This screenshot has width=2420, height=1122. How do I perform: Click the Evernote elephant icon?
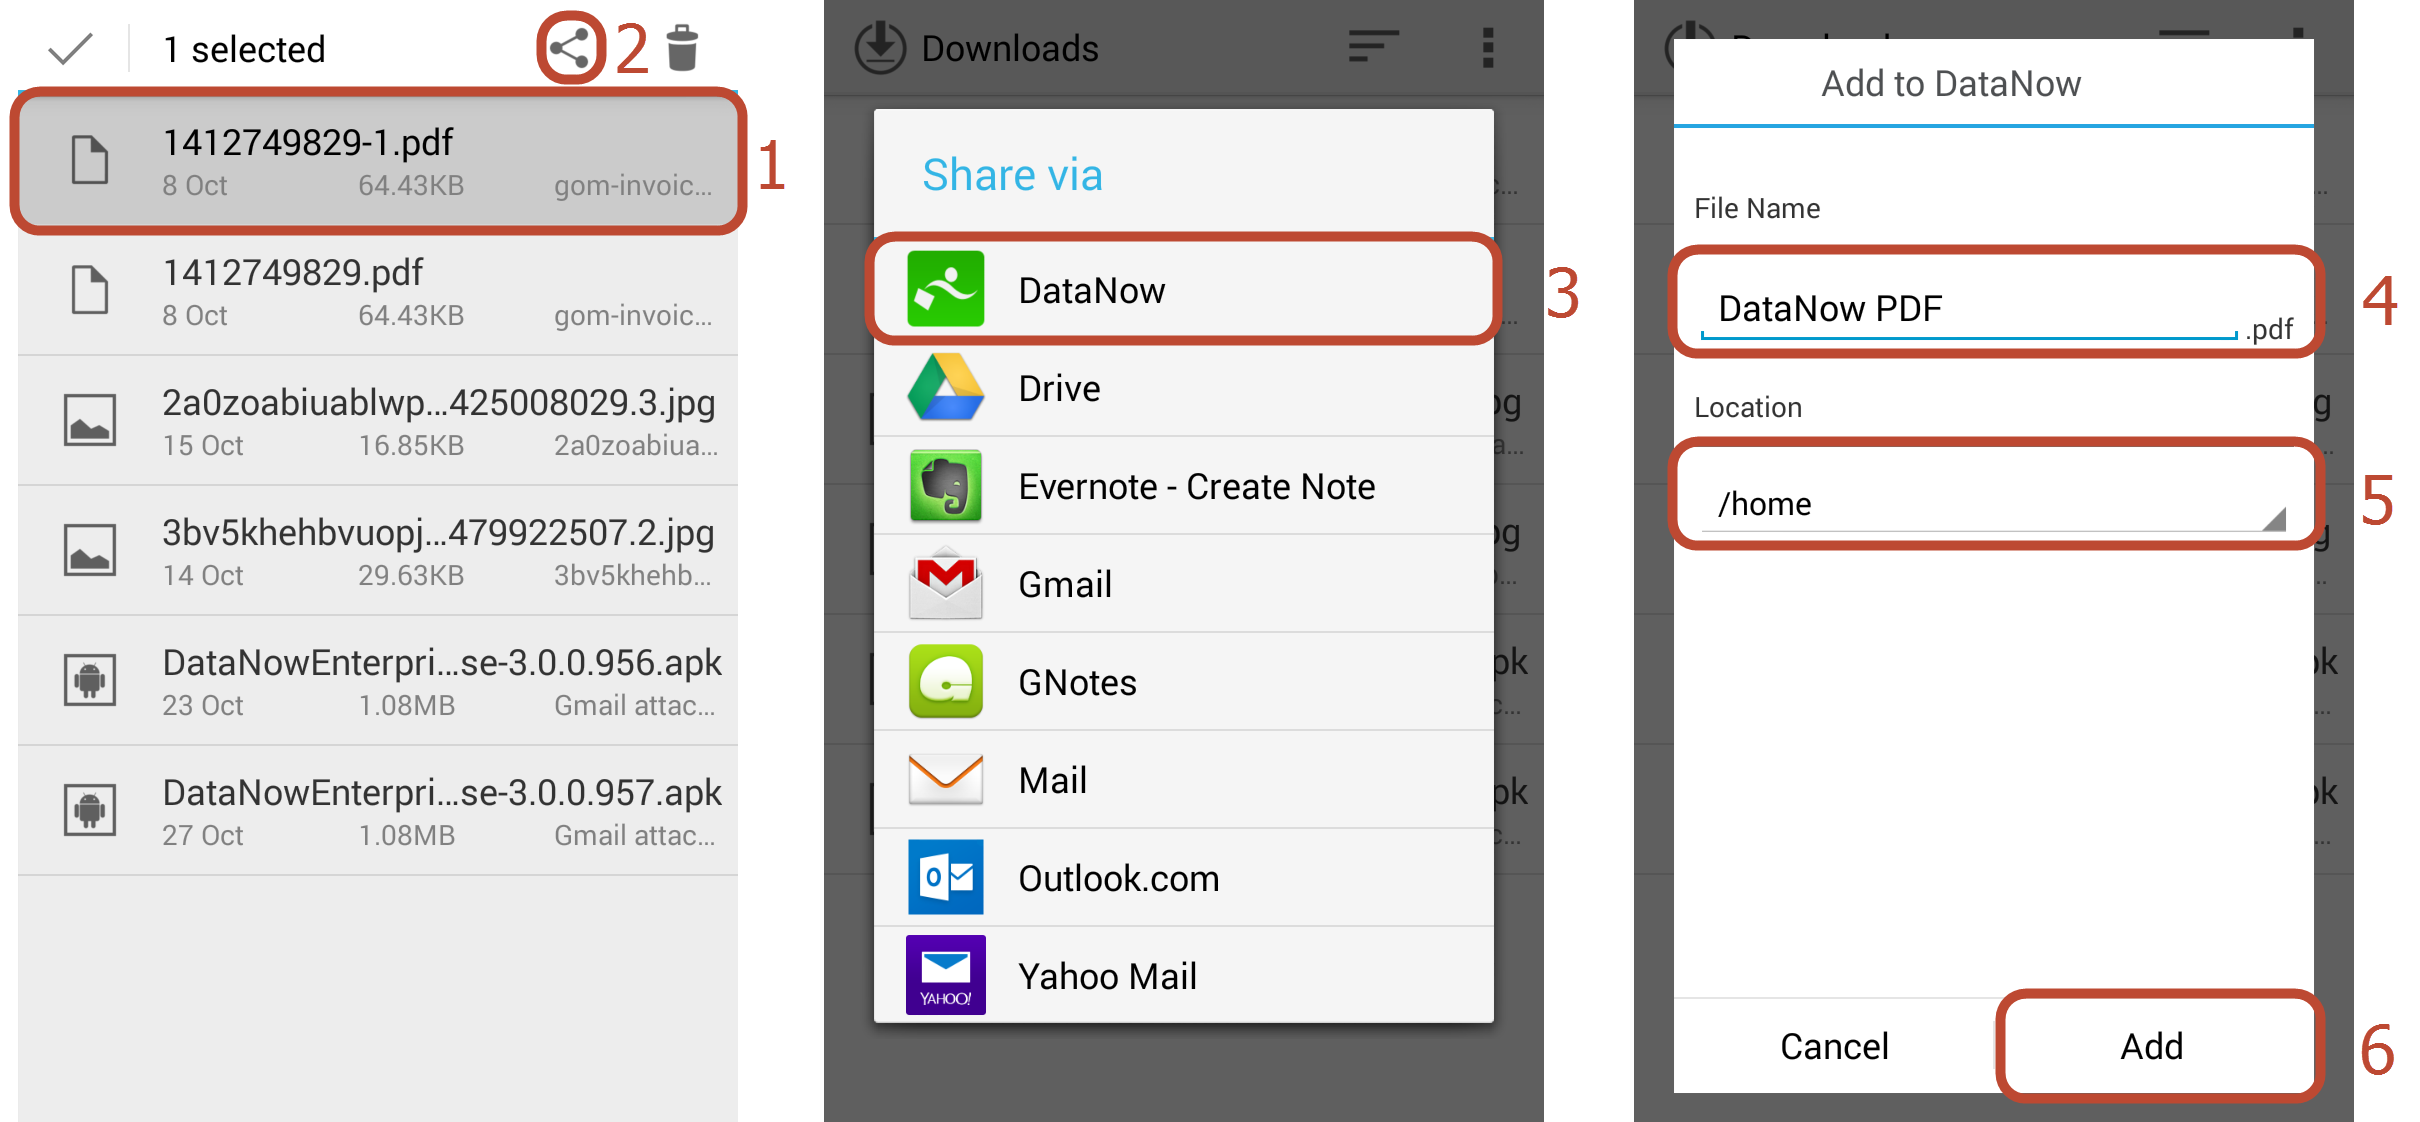(x=946, y=485)
